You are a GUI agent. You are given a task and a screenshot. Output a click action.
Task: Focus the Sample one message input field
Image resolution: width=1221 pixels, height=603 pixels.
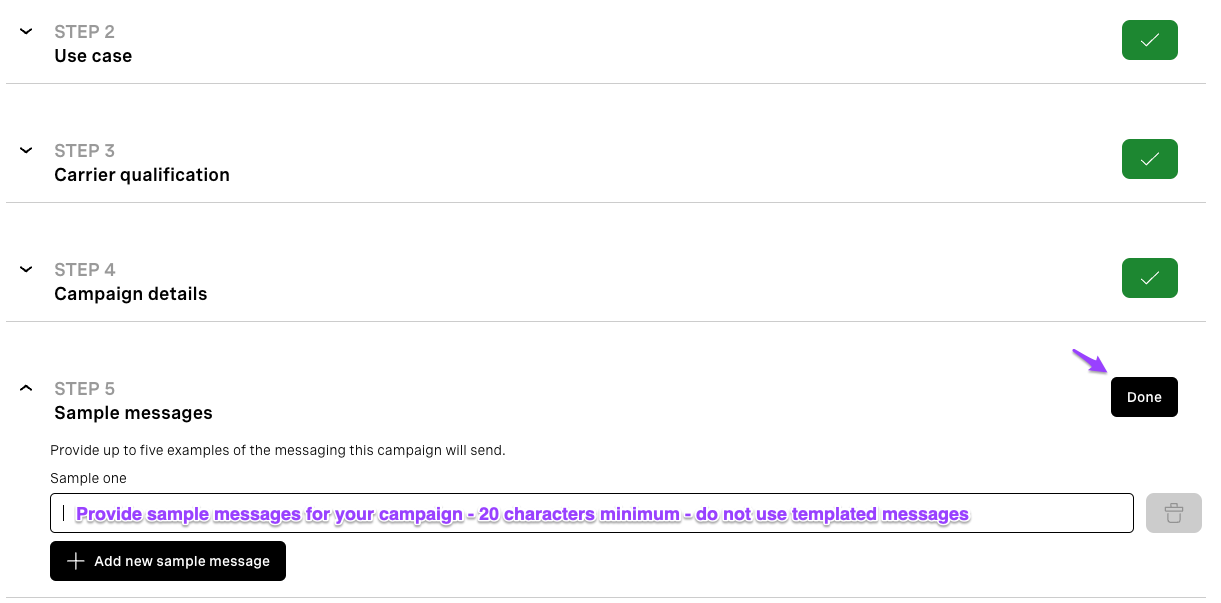592,513
